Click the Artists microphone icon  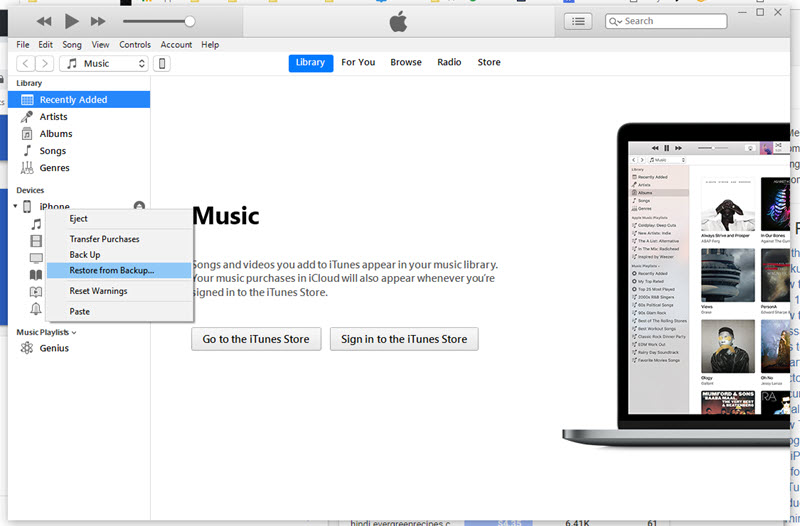click(27, 117)
